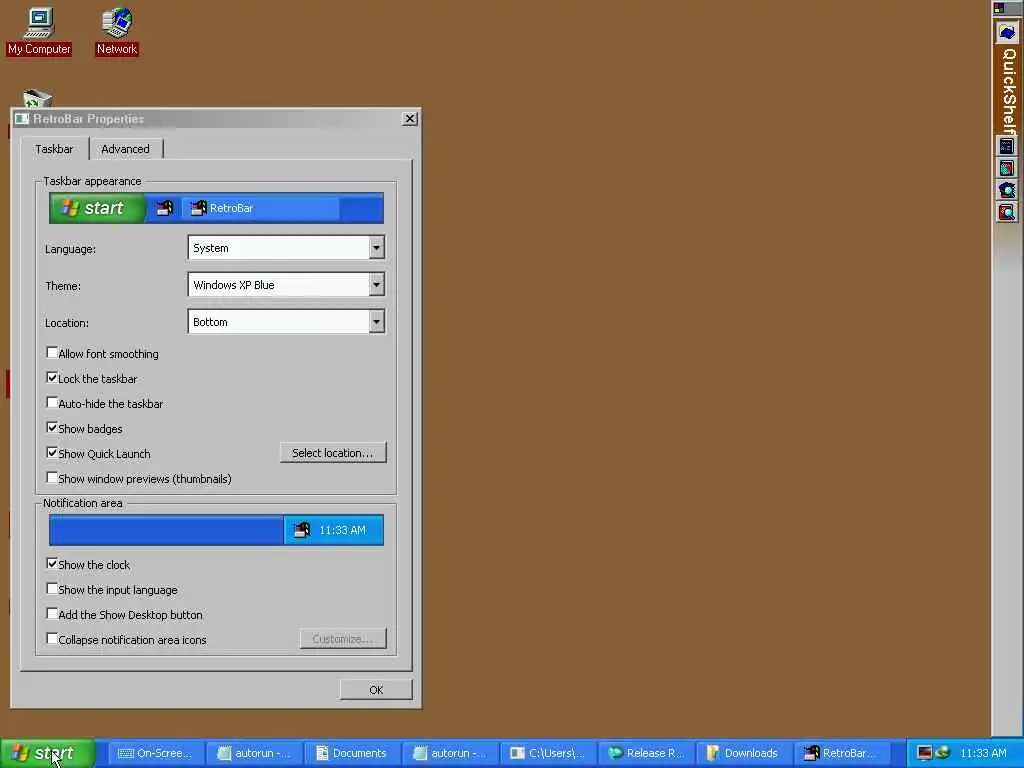Select the Taskbar tab
The image size is (1024, 768).
54,149
